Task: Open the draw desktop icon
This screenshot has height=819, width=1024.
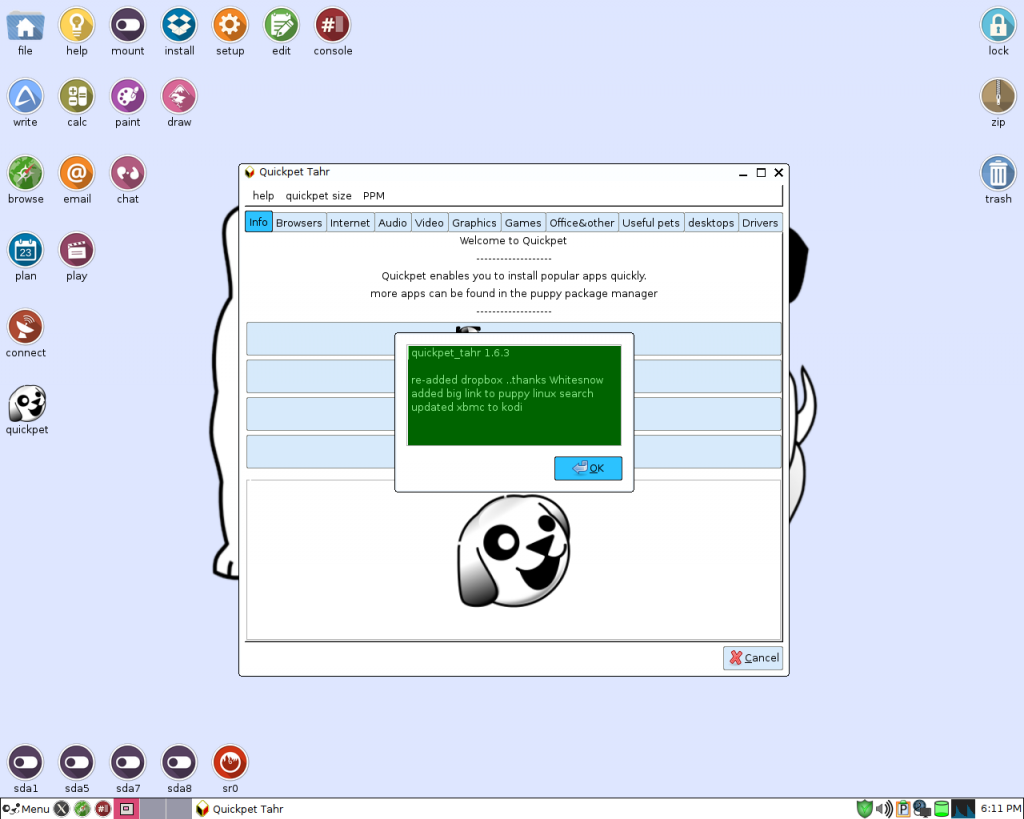Action: (180, 97)
